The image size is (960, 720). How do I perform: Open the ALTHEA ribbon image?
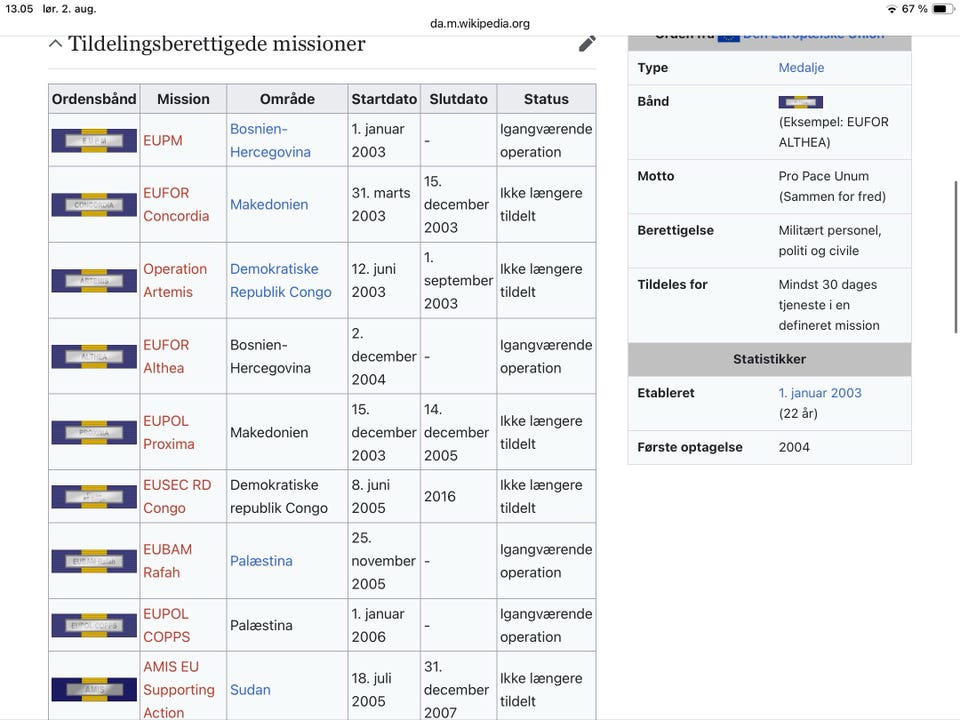(94, 357)
